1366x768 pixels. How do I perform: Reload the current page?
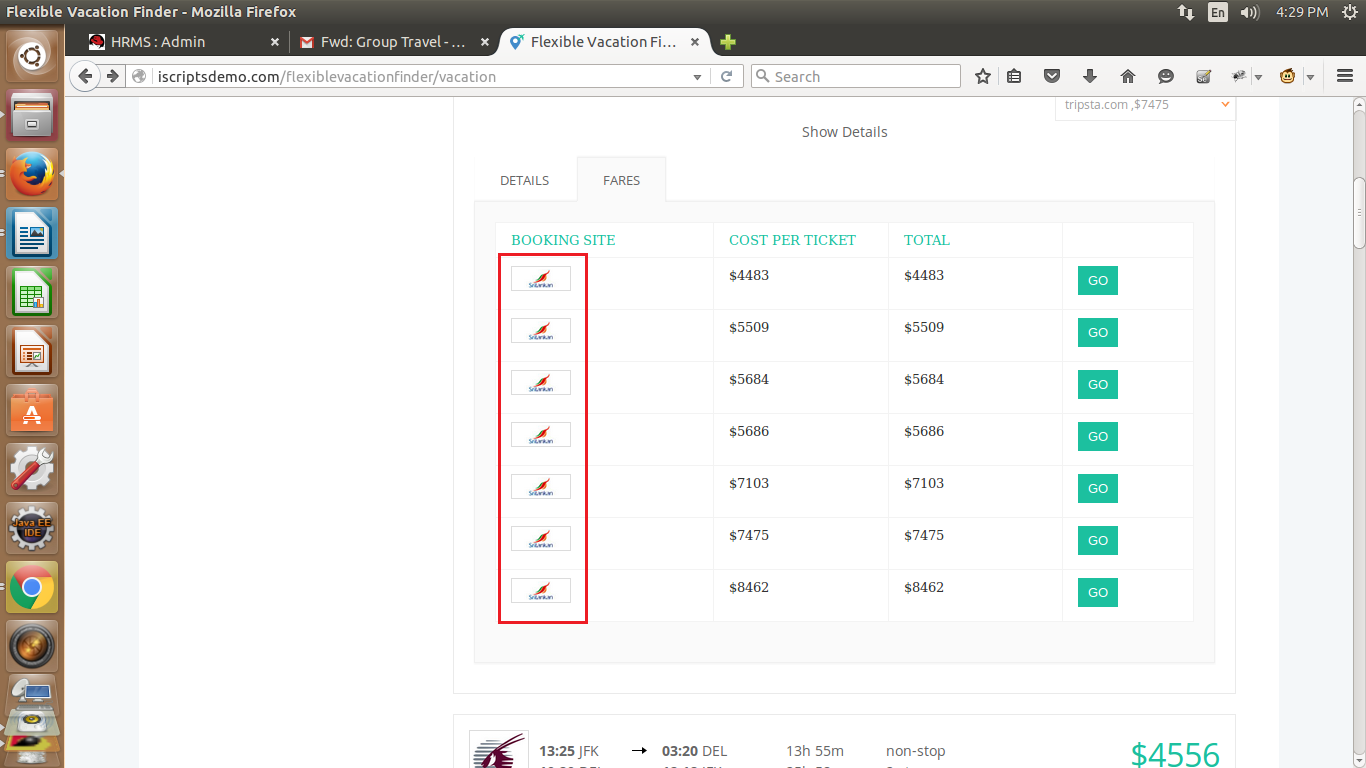727,77
